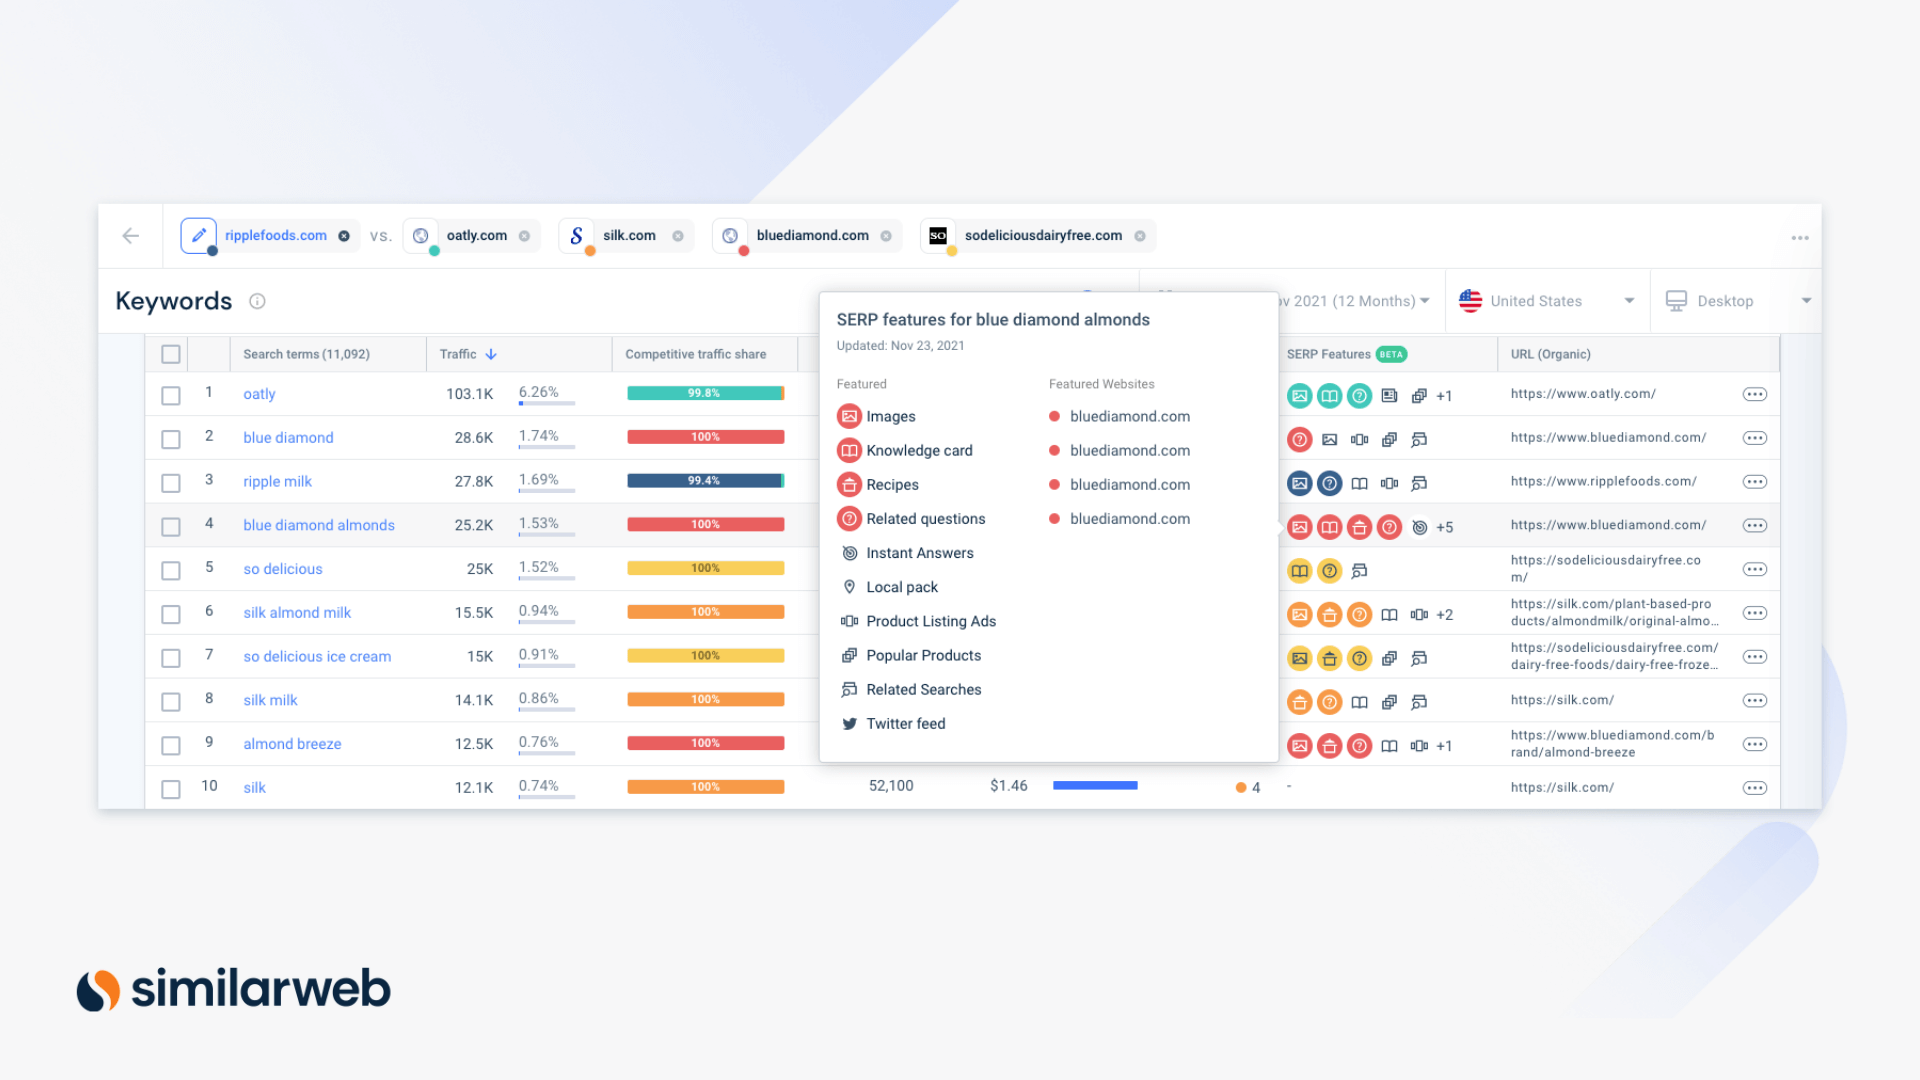Viewport: 1920px width, 1080px height.
Task: Click the BETA badge next to SERP Features
Action: tap(1391, 354)
